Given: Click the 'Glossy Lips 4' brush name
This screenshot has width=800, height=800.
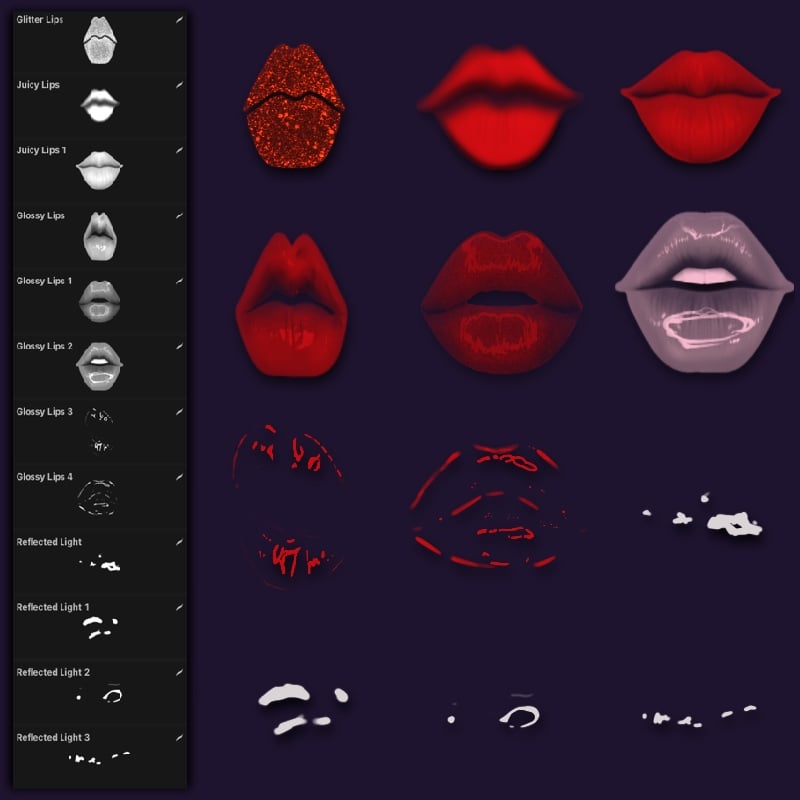Looking at the screenshot, I should click(x=44, y=477).
